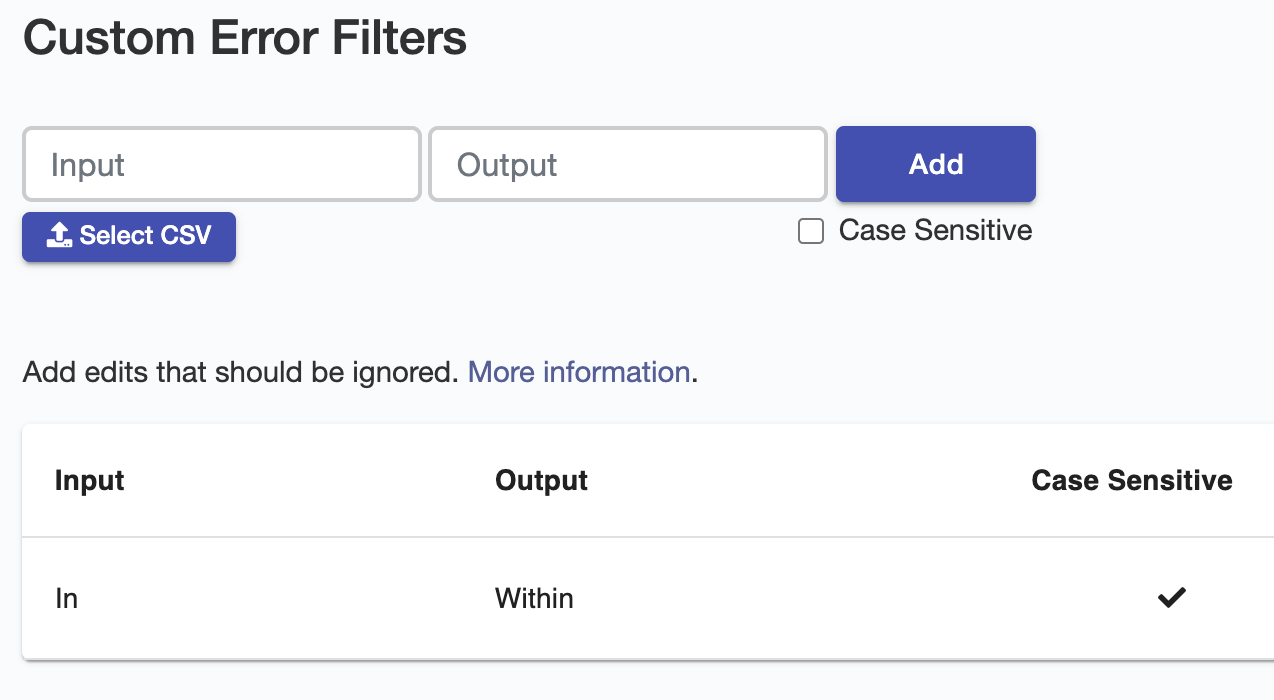The width and height of the screenshot is (1274, 700).
Task: Click the upload icon on Select CSV
Action: [60, 236]
